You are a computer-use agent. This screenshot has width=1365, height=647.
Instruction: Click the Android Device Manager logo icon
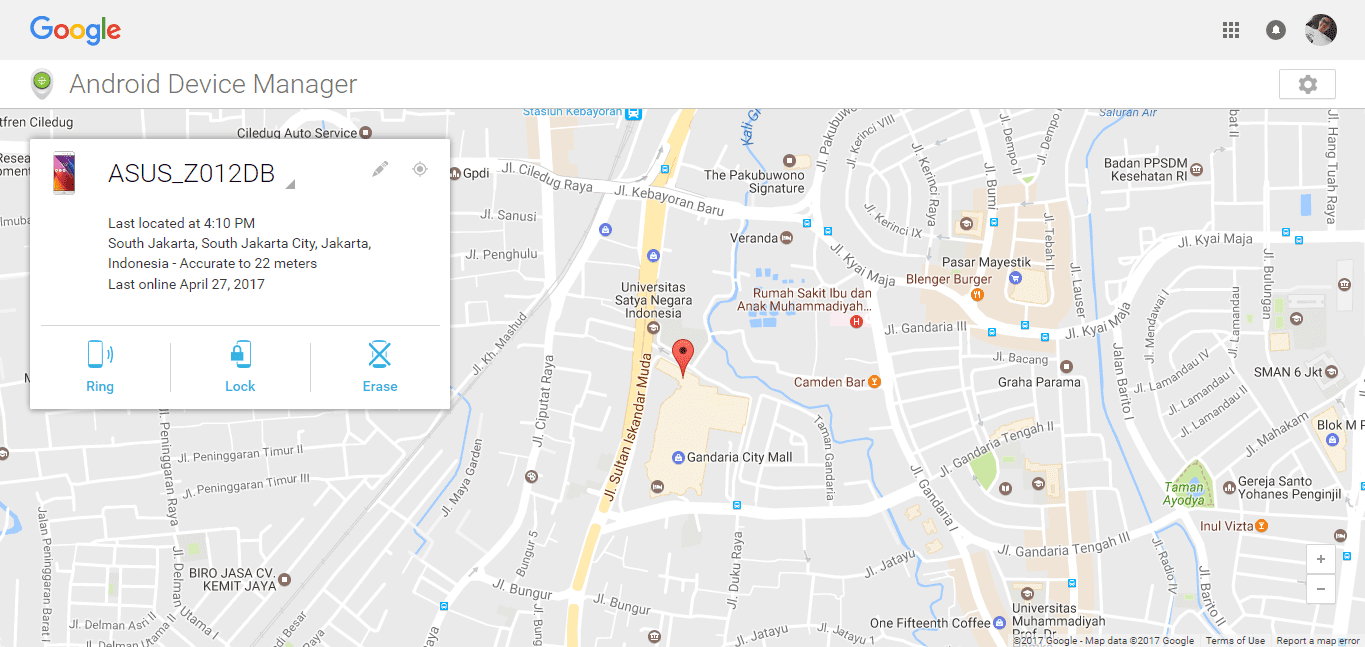tap(41, 84)
